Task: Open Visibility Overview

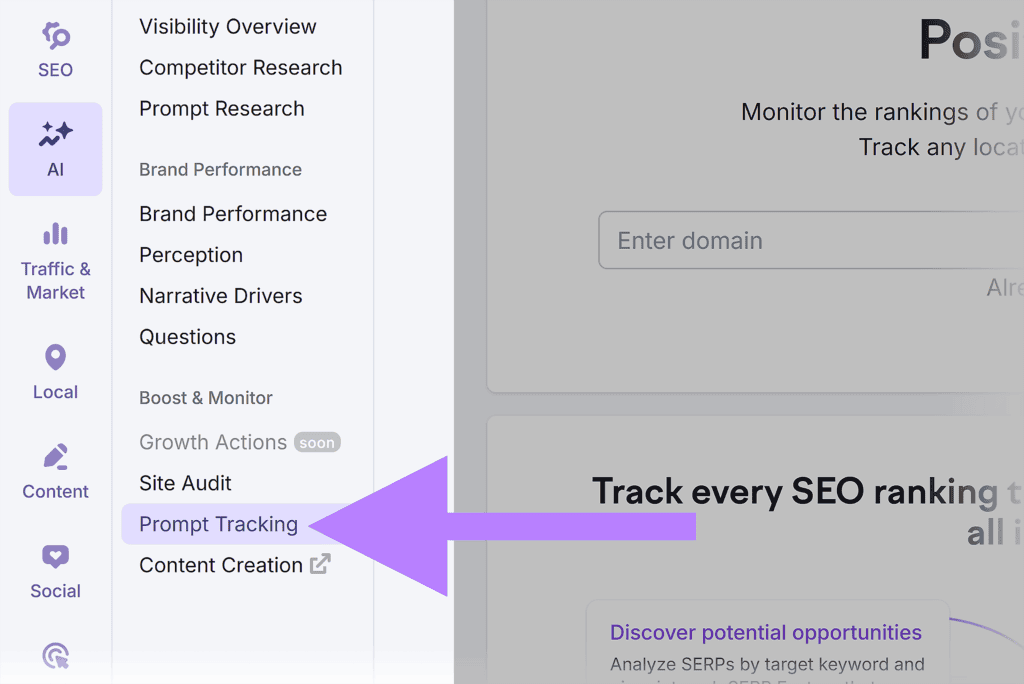Action: 227,26
